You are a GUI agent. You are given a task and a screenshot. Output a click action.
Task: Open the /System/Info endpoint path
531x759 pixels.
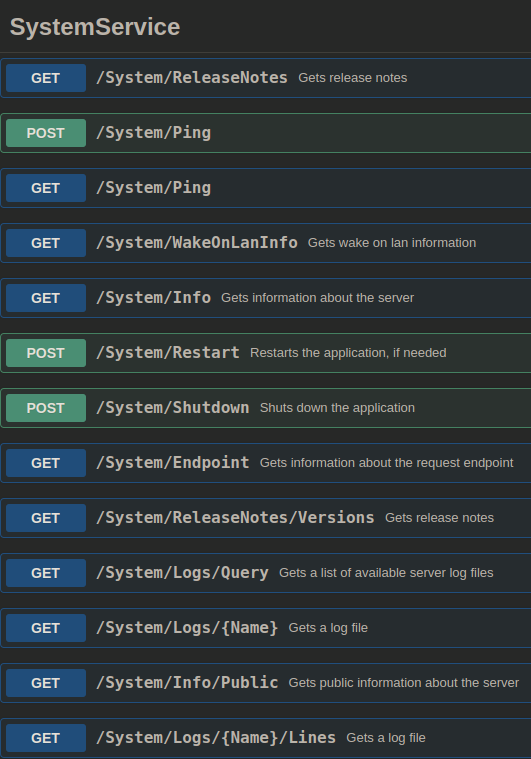[153, 298]
